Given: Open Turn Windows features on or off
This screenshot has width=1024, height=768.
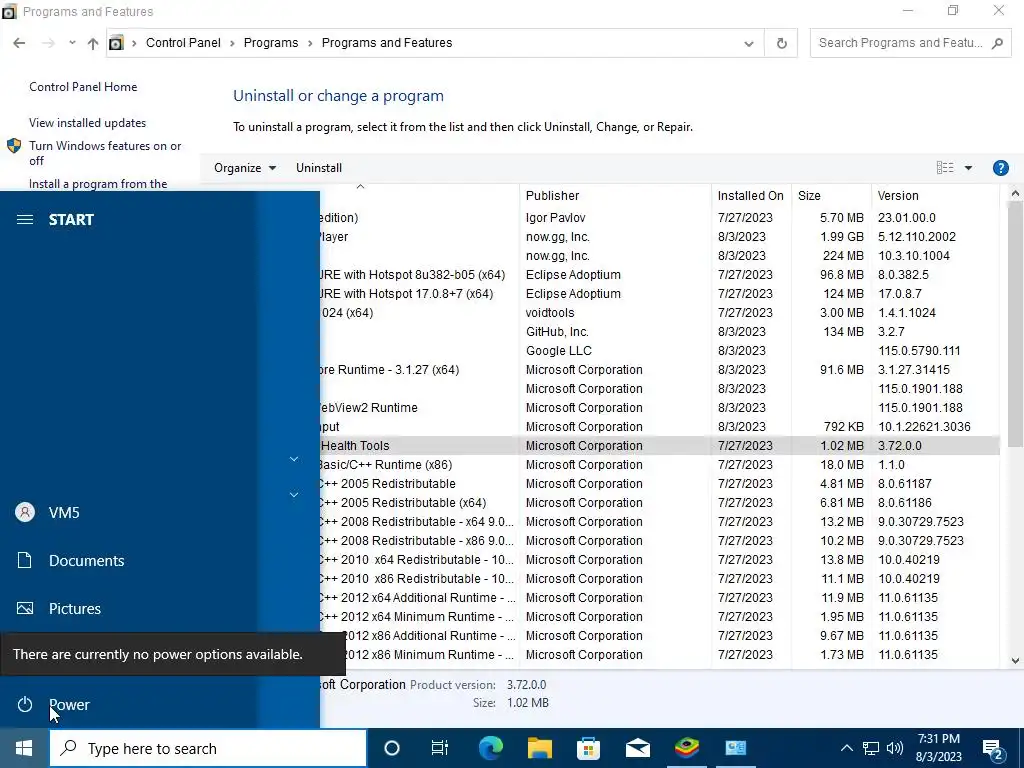Looking at the screenshot, I should point(105,153).
